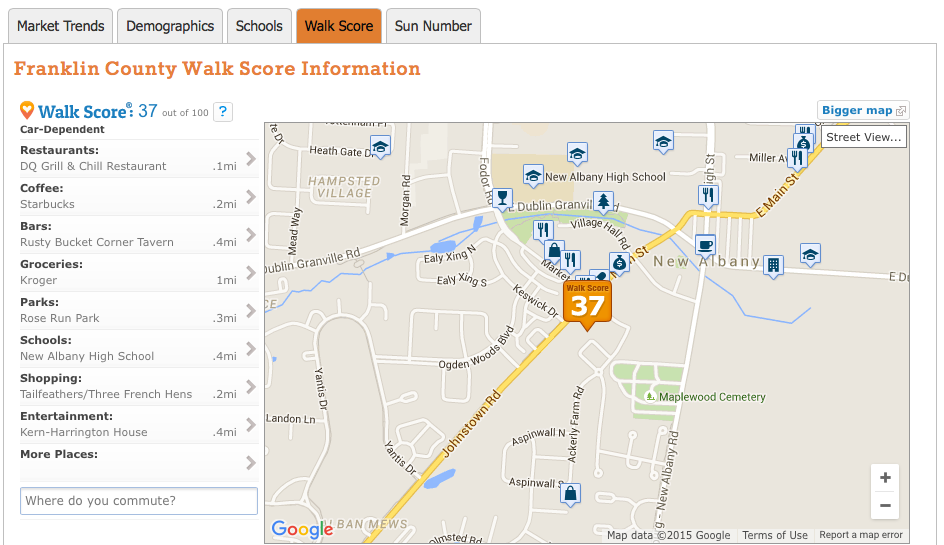Screen dimensions: 944x545
Task: Zoom in on the map
Action: 884,478
